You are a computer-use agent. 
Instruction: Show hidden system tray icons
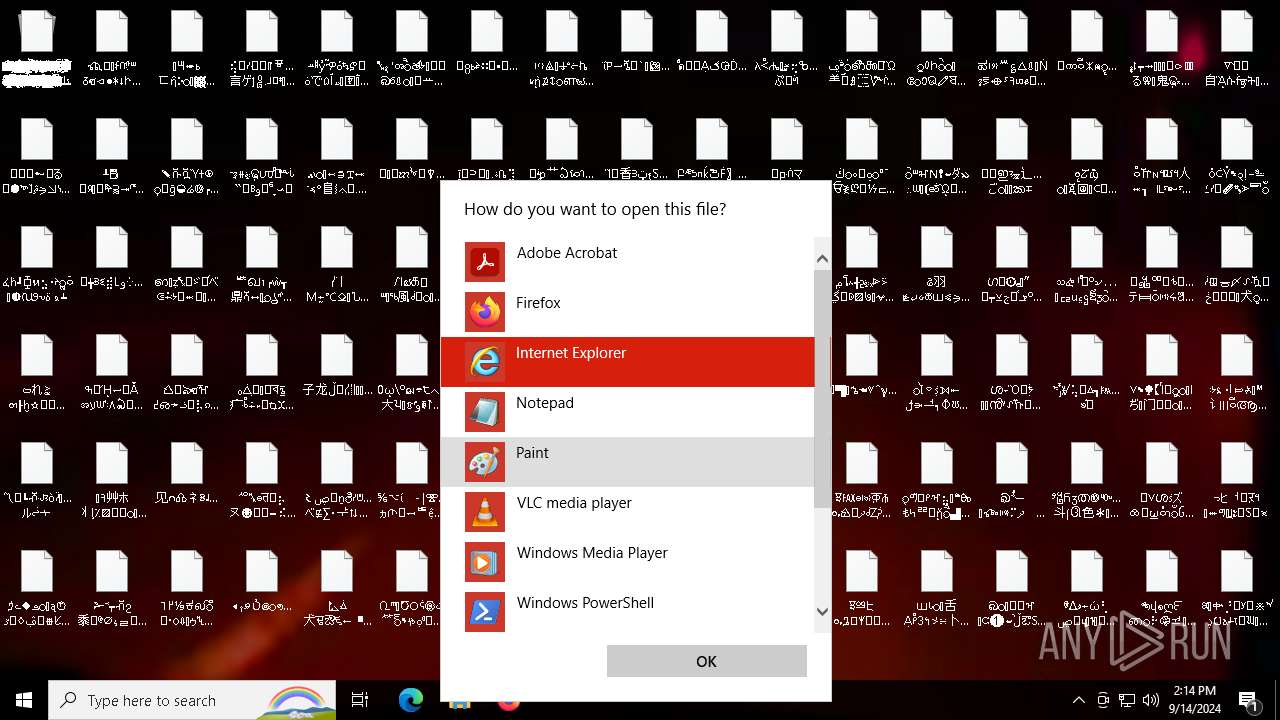click(1078, 700)
